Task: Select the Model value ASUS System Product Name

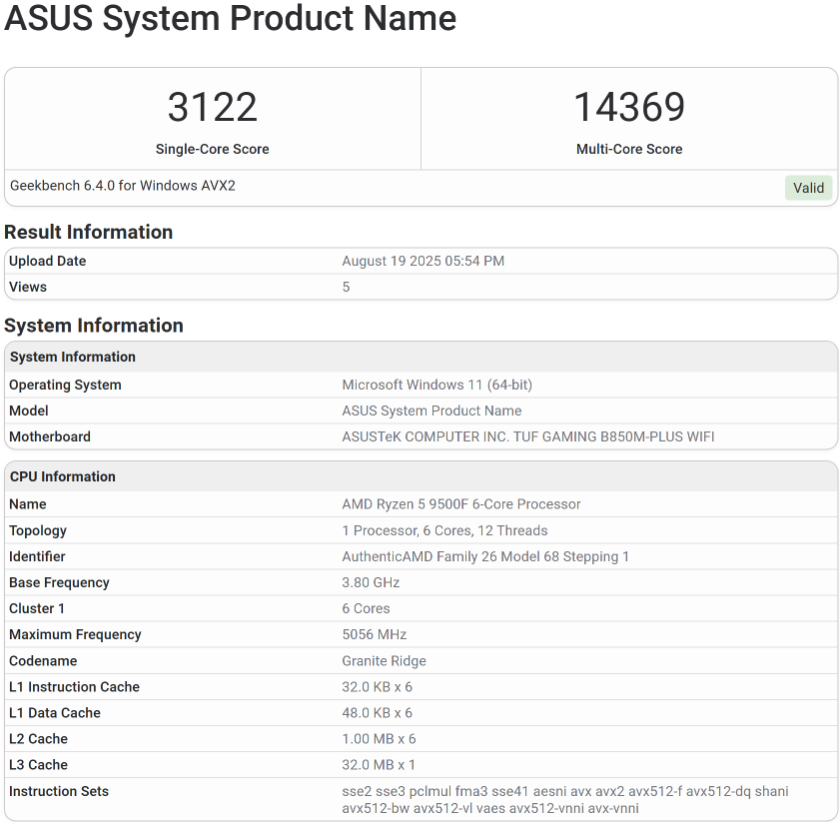Action: 432,410
